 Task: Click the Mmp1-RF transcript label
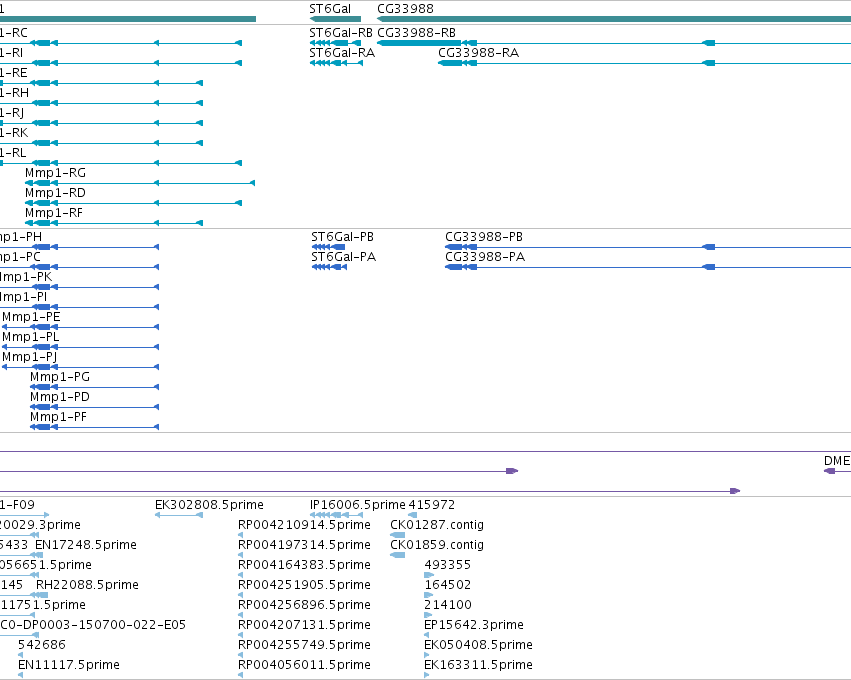[54, 213]
